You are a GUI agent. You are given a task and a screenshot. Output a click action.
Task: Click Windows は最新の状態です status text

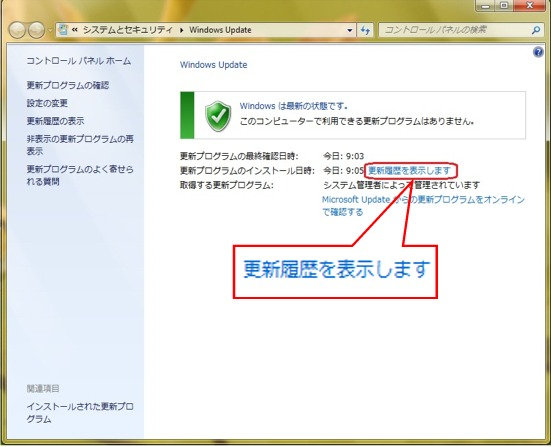point(294,106)
